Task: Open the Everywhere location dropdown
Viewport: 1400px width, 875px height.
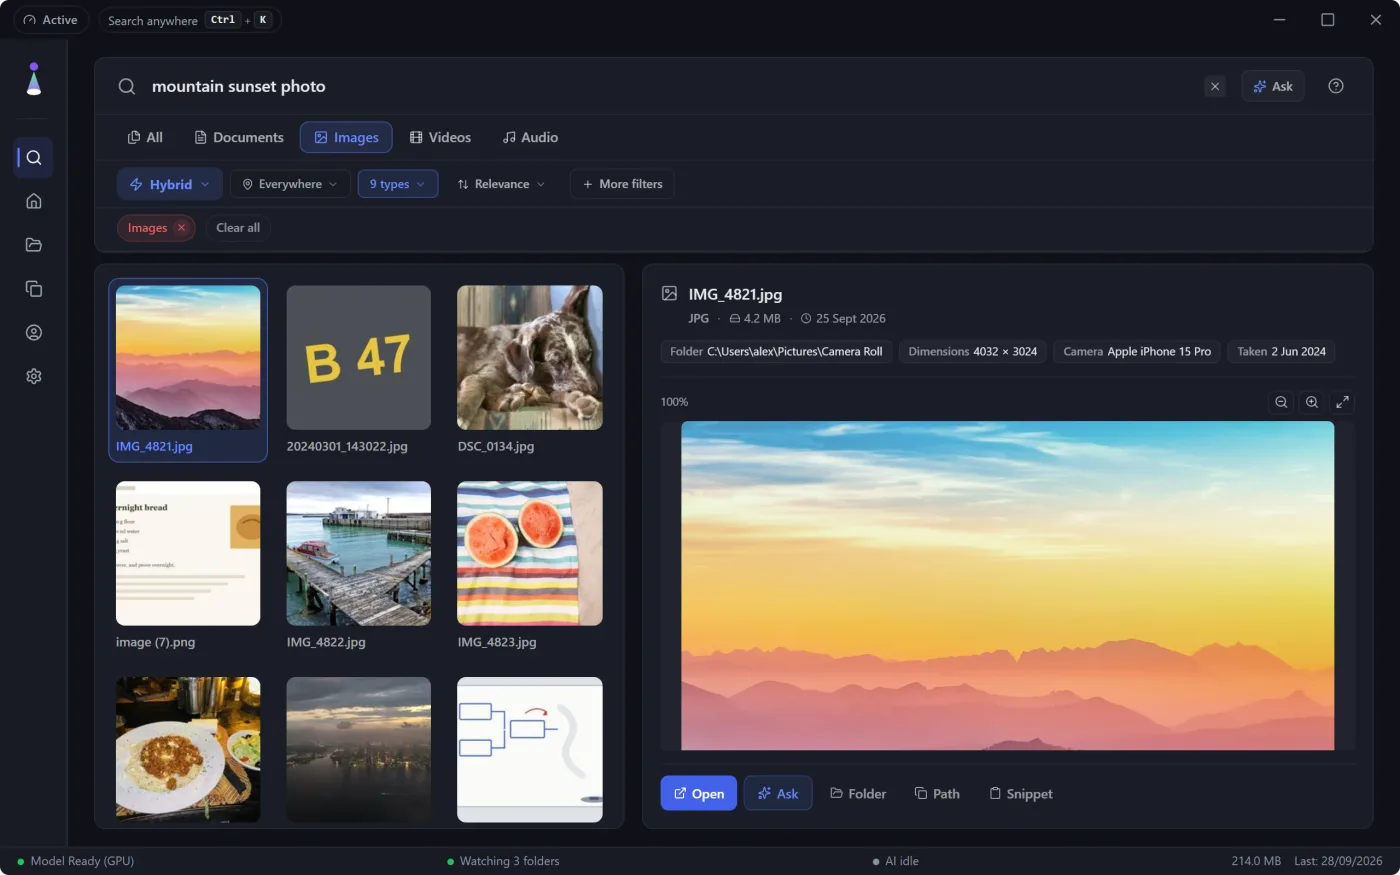Action: [290, 184]
